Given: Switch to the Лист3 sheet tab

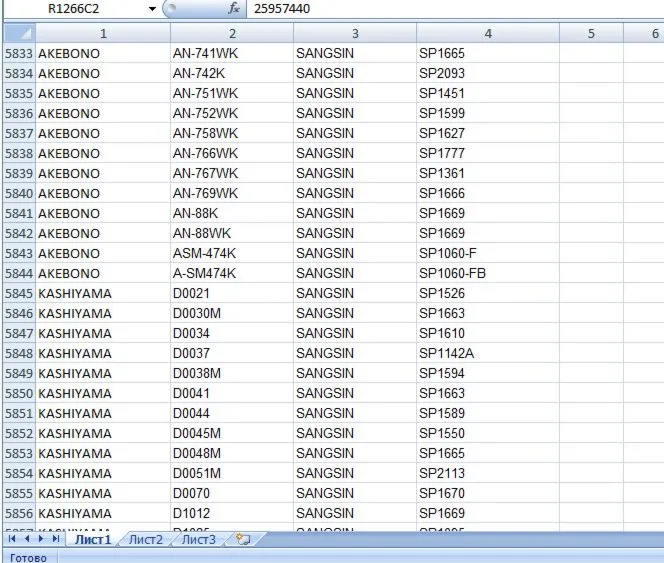Looking at the screenshot, I should 198,539.
